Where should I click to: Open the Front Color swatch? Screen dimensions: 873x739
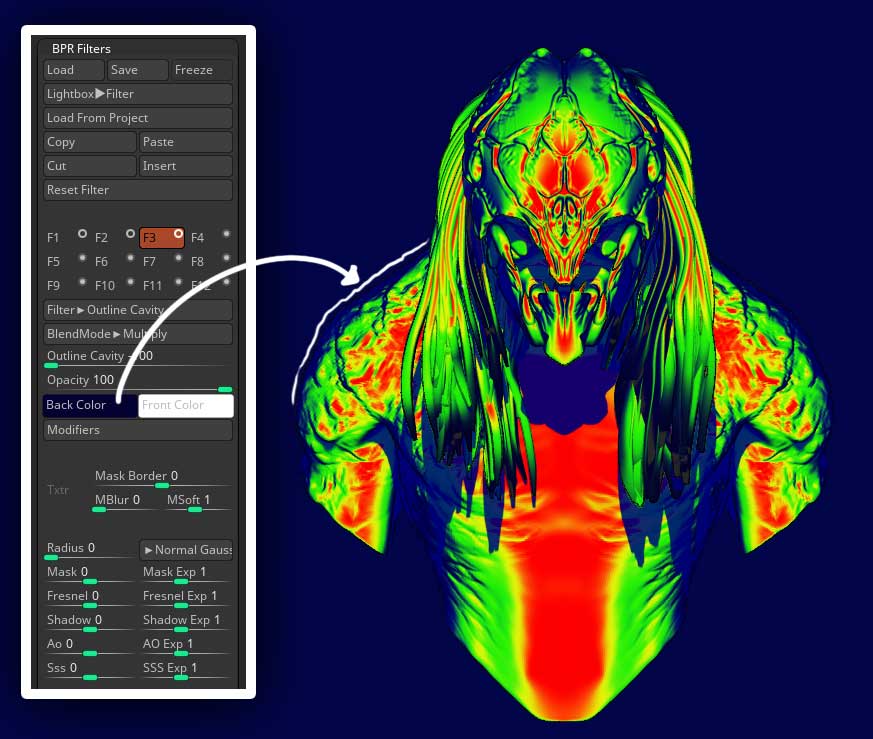(186, 405)
